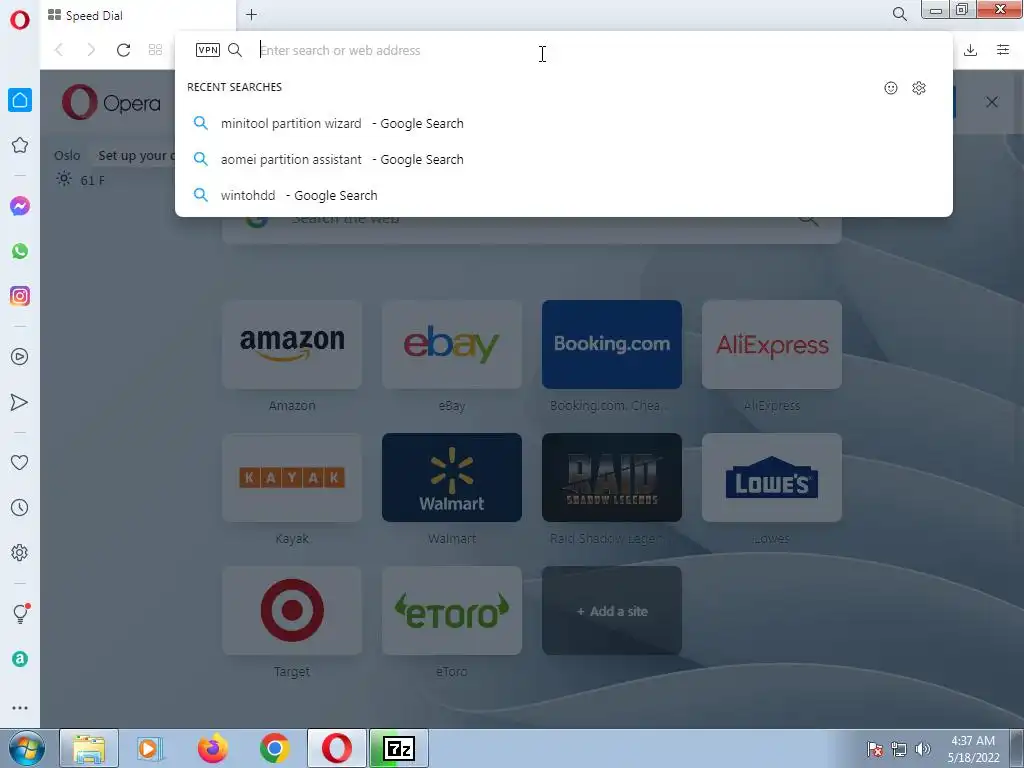Click the smiley feedback icon in recent searches

pyautogui.click(x=891, y=88)
